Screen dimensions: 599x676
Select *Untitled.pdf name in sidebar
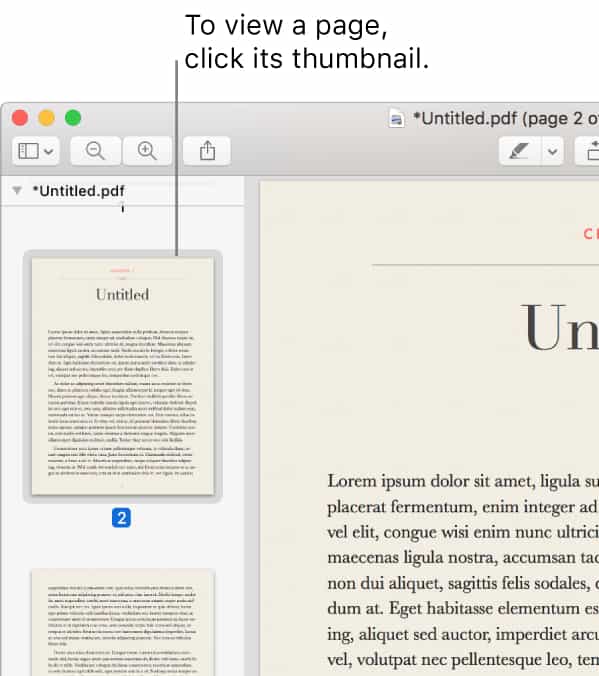78,191
